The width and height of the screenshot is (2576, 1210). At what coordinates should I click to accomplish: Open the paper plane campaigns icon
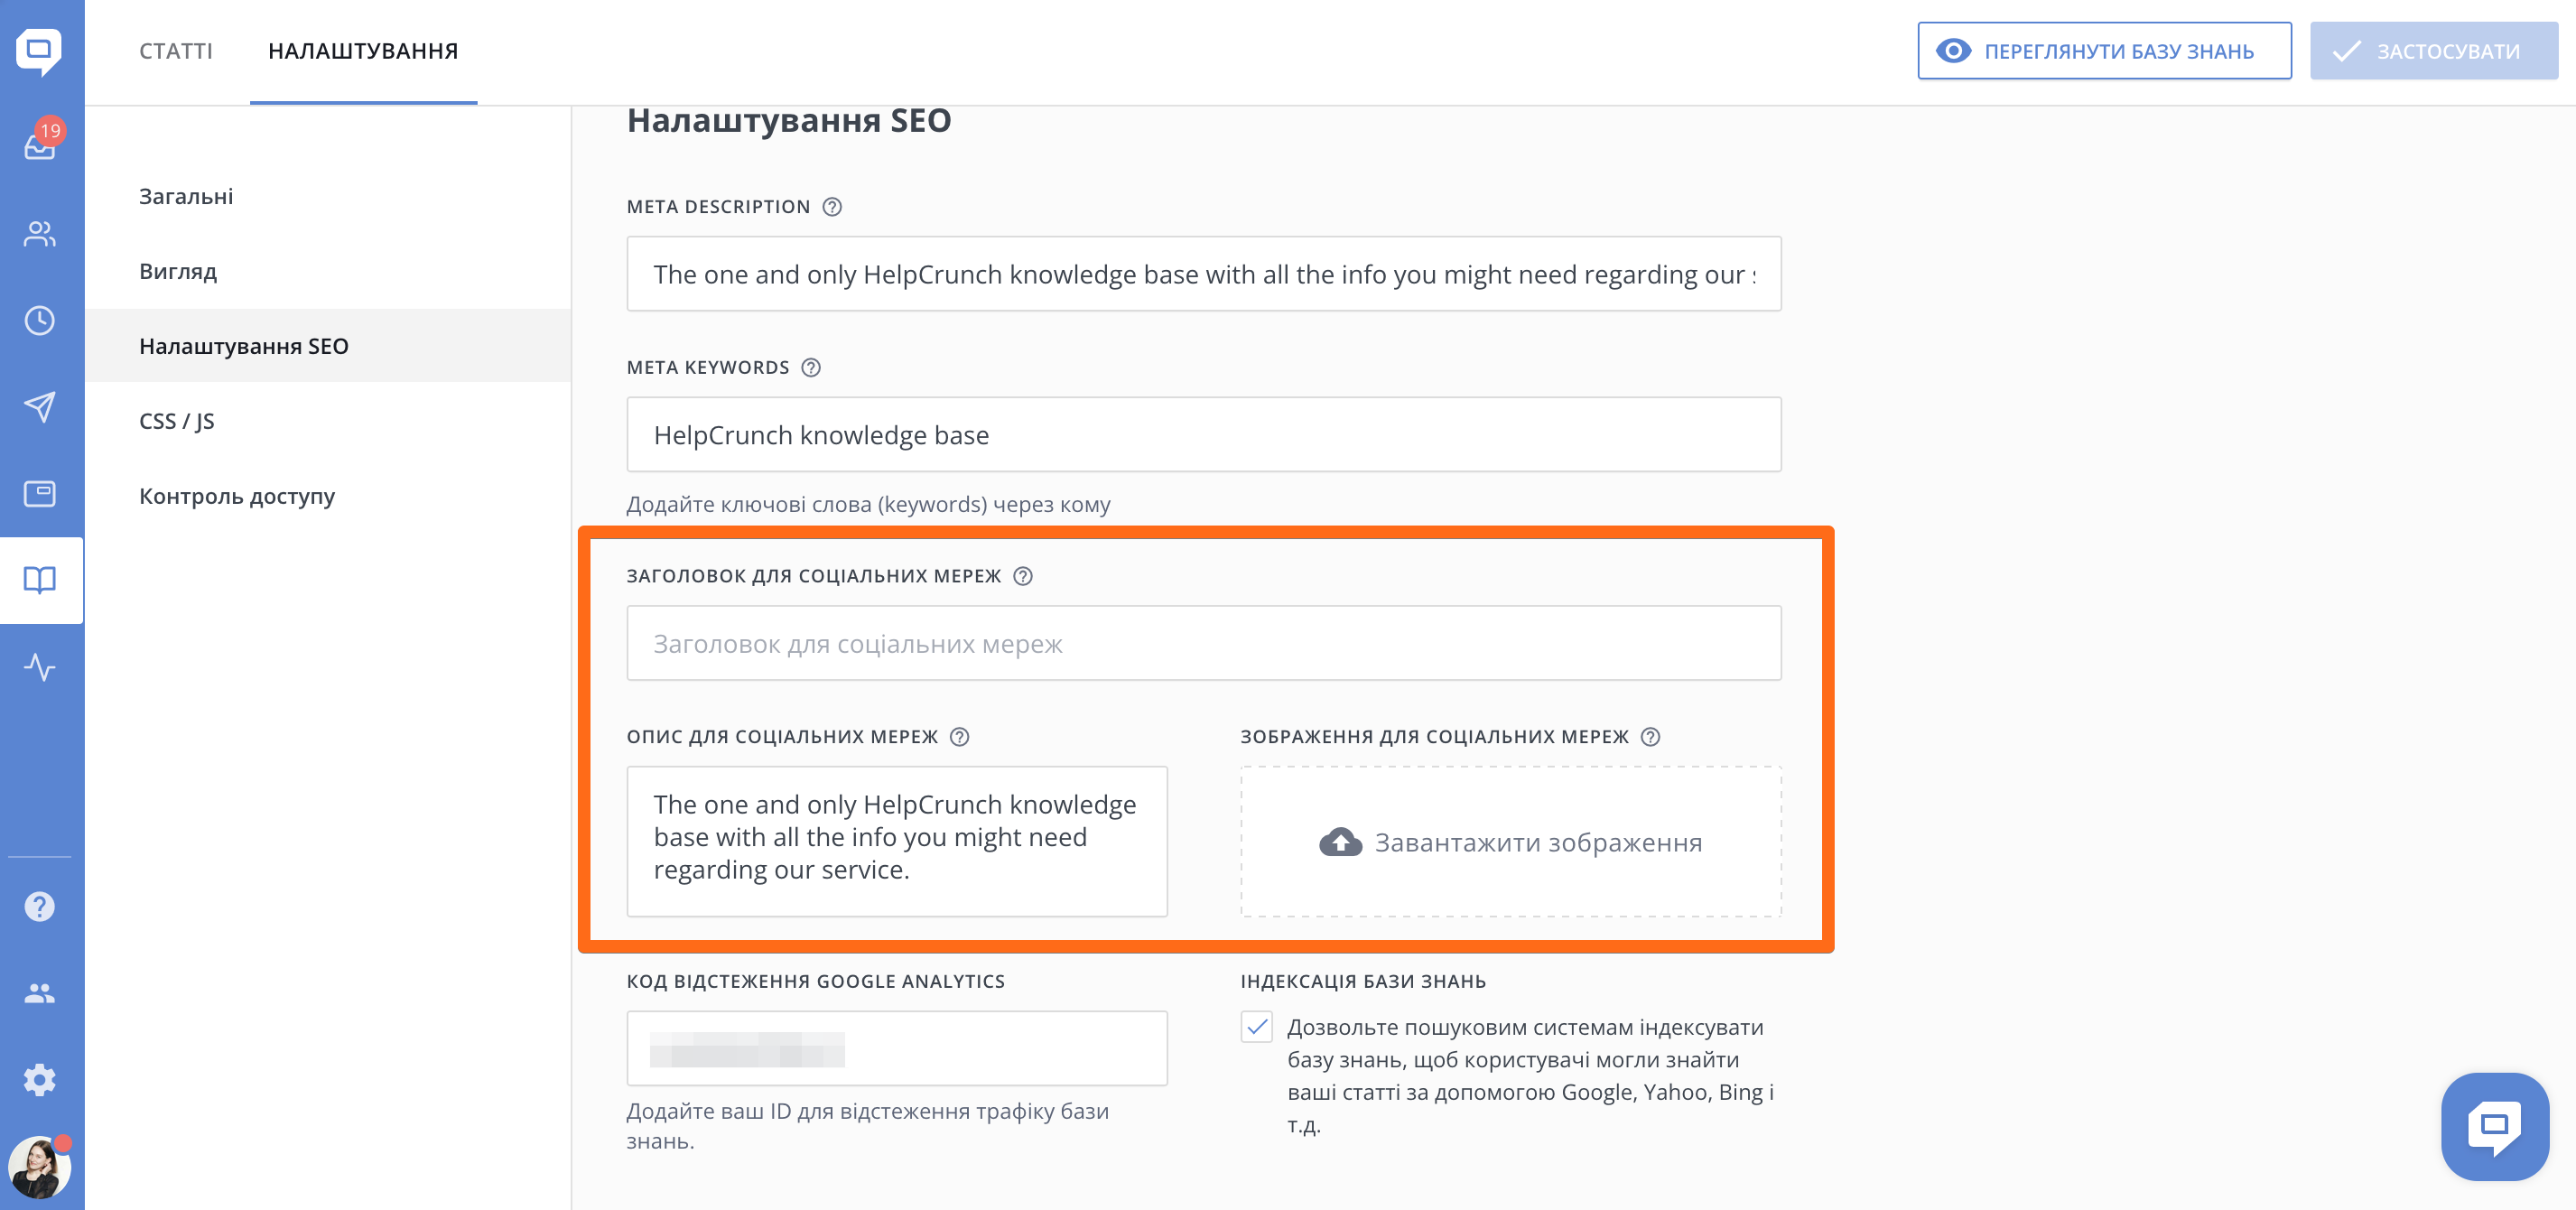tap(40, 407)
